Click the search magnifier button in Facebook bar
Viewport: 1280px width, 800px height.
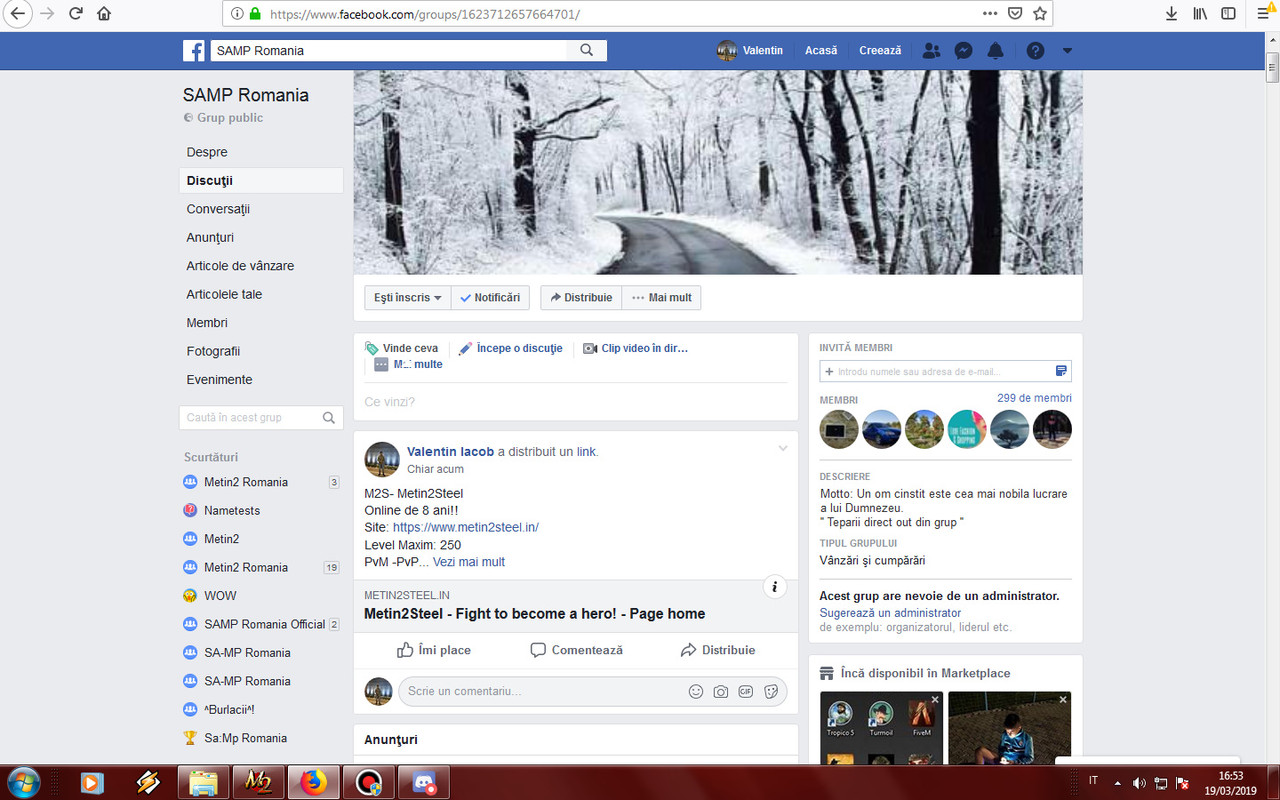587,50
